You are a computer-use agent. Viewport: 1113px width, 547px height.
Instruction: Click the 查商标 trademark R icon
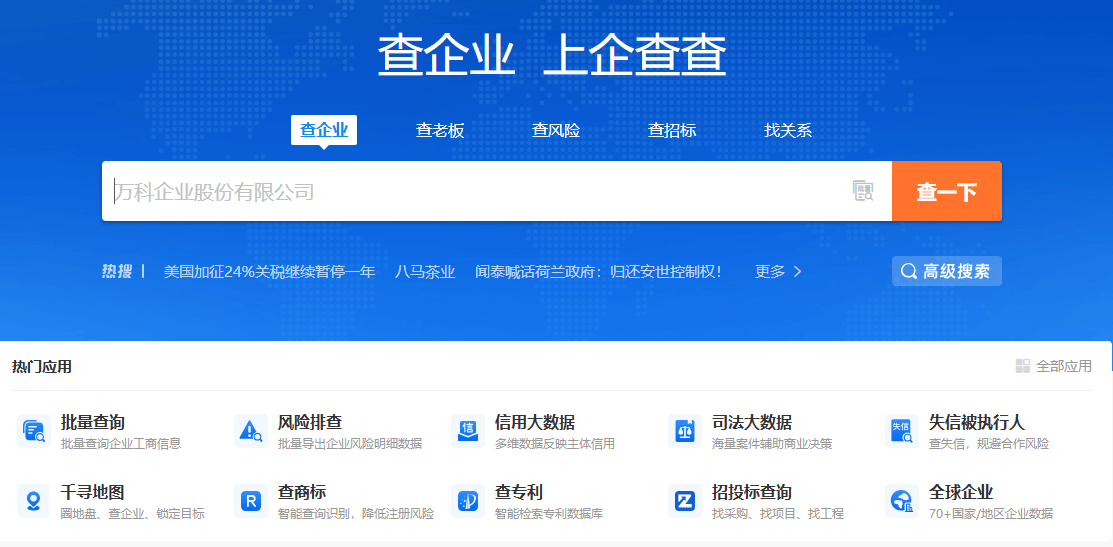click(x=250, y=501)
